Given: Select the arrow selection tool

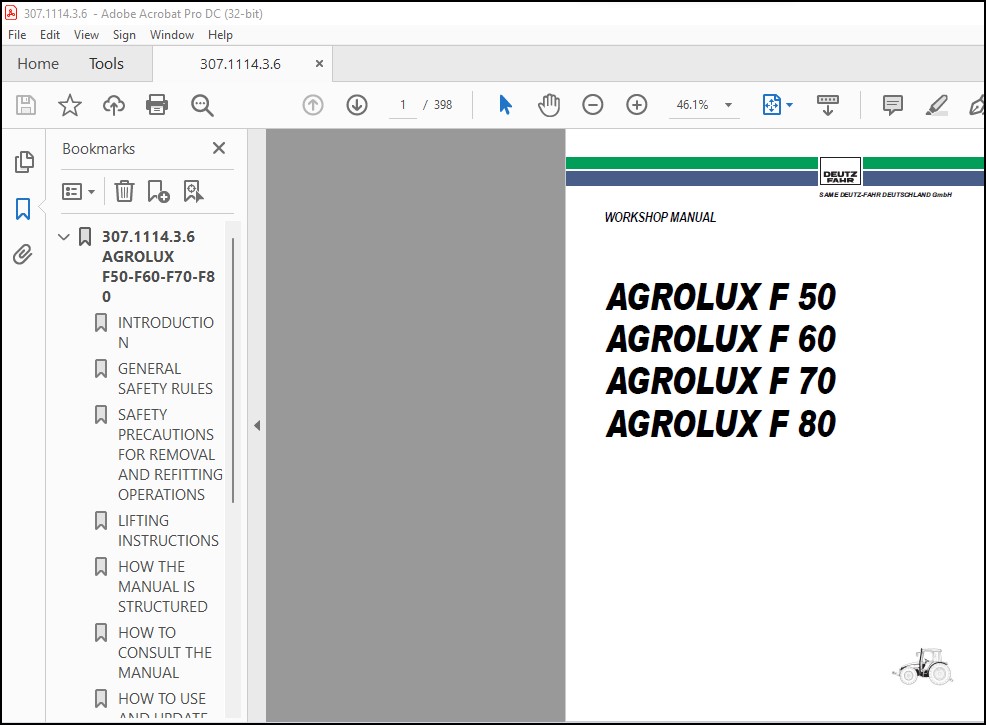Looking at the screenshot, I should (505, 105).
